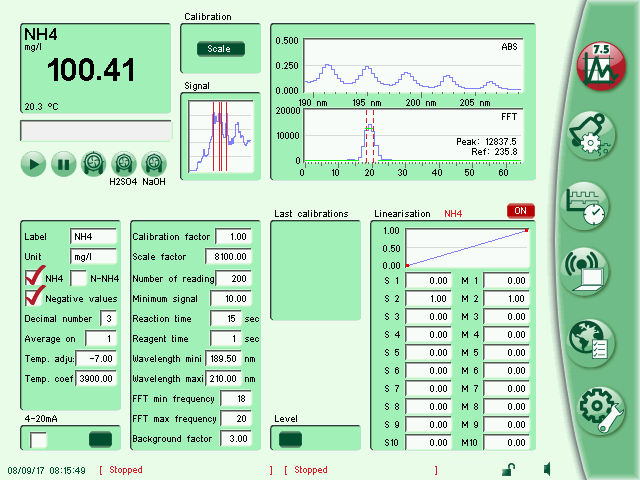Click the padlock icon in status bar
Screen dimensions: 640x480
(508, 469)
